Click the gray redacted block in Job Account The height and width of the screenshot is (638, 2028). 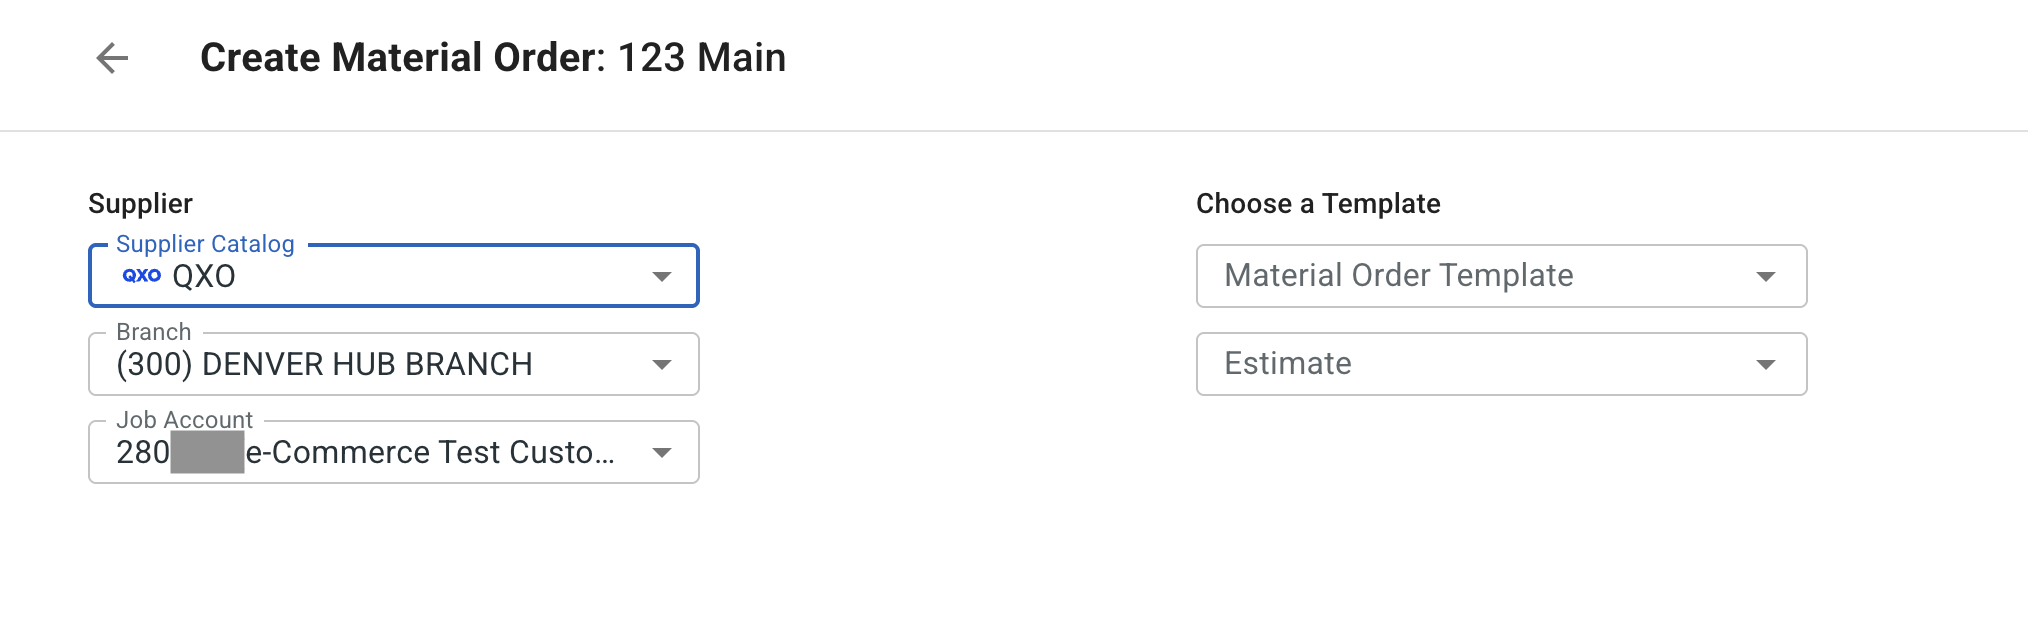point(207,452)
